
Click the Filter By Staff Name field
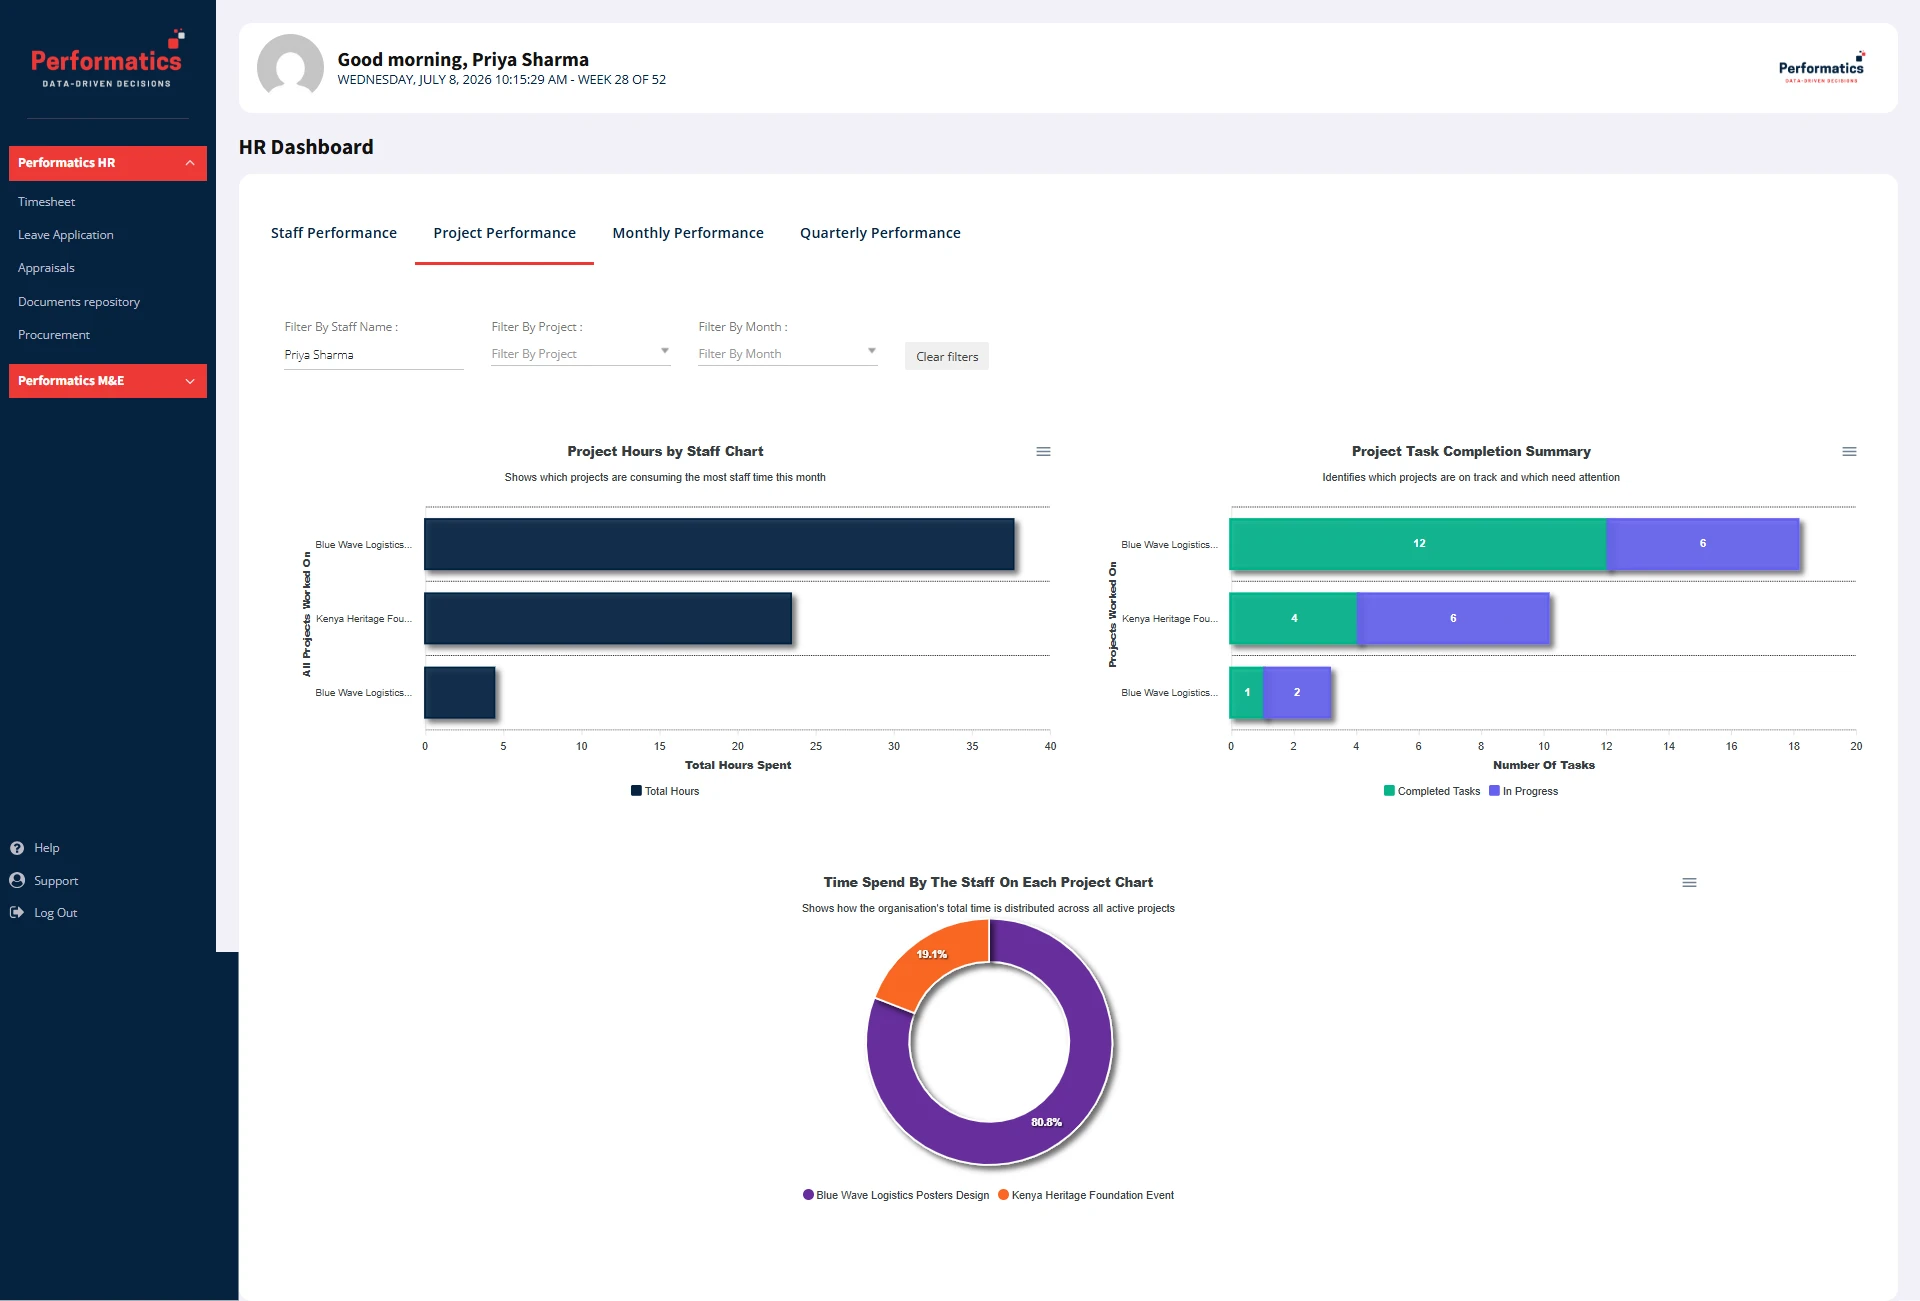pyautogui.click(x=374, y=355)
